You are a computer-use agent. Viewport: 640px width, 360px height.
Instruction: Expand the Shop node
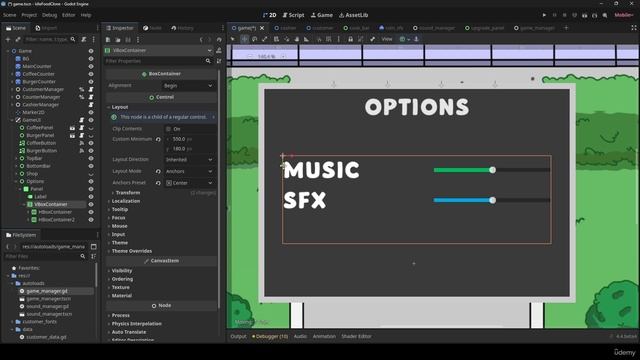click(x=16, y=174)
